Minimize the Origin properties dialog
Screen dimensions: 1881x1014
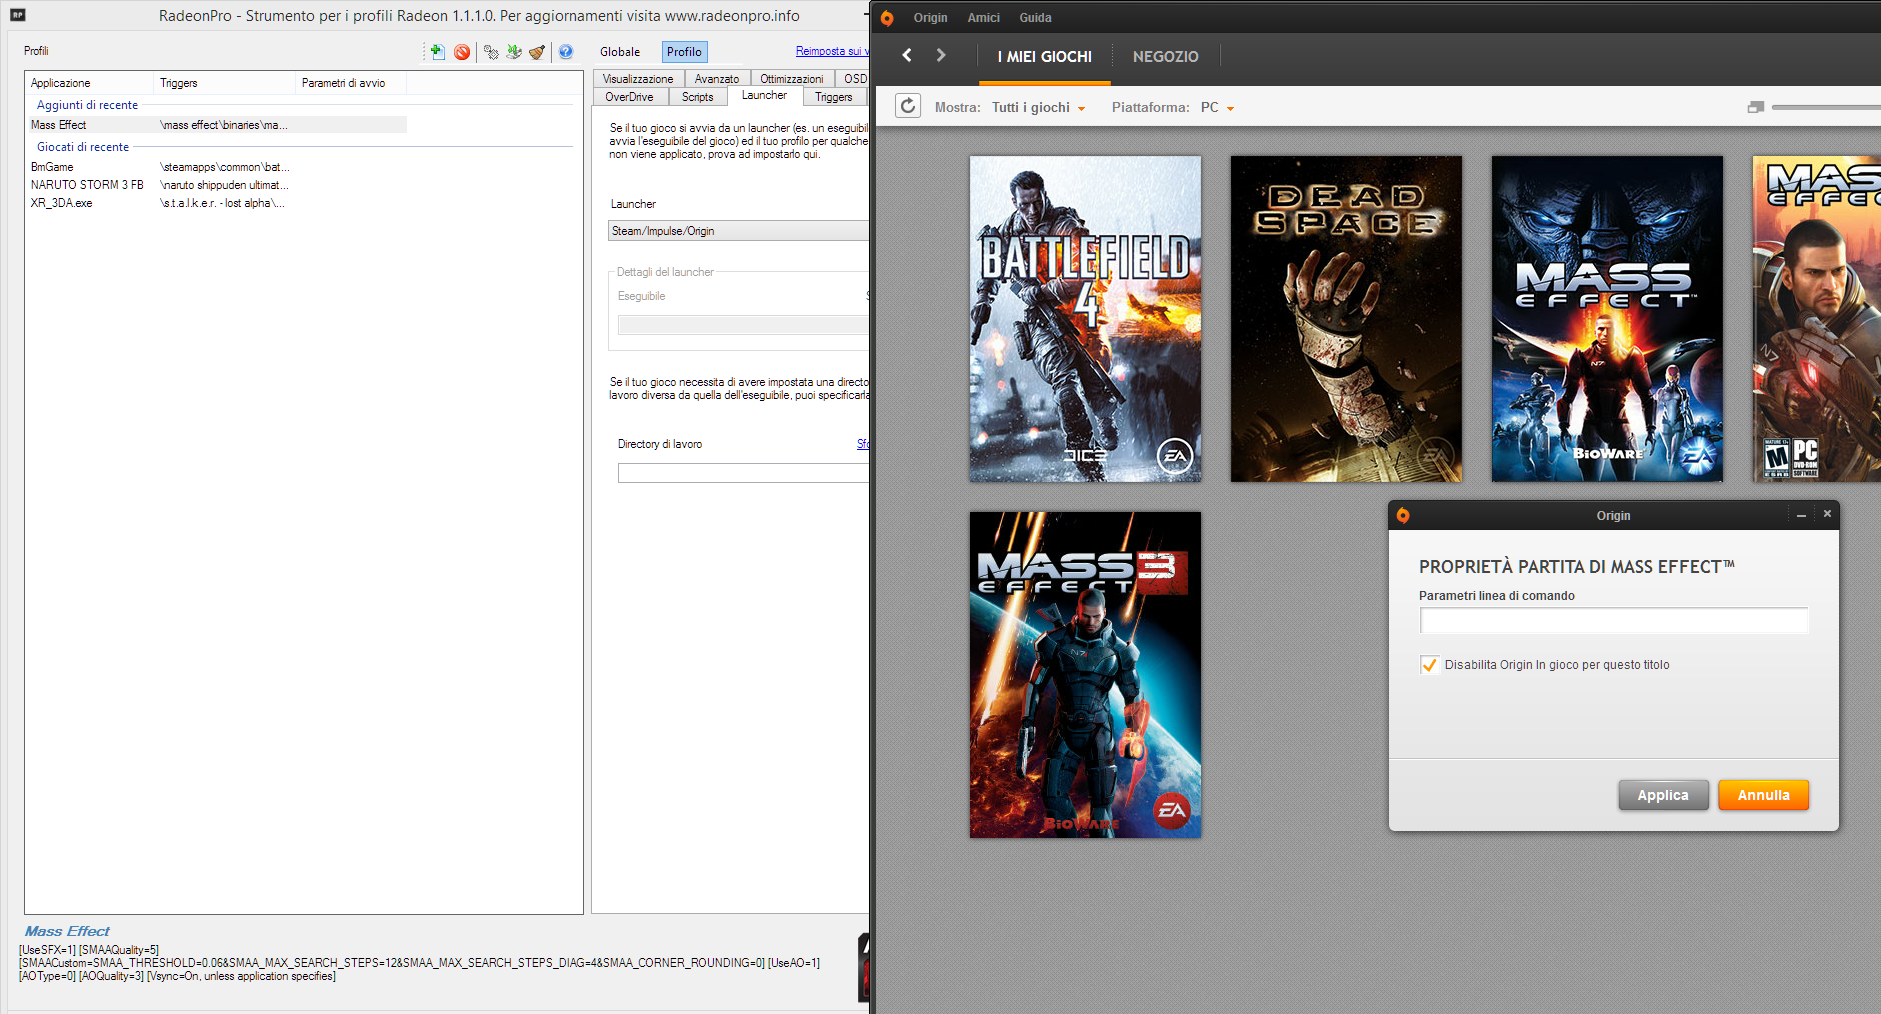coord(1801,515)
